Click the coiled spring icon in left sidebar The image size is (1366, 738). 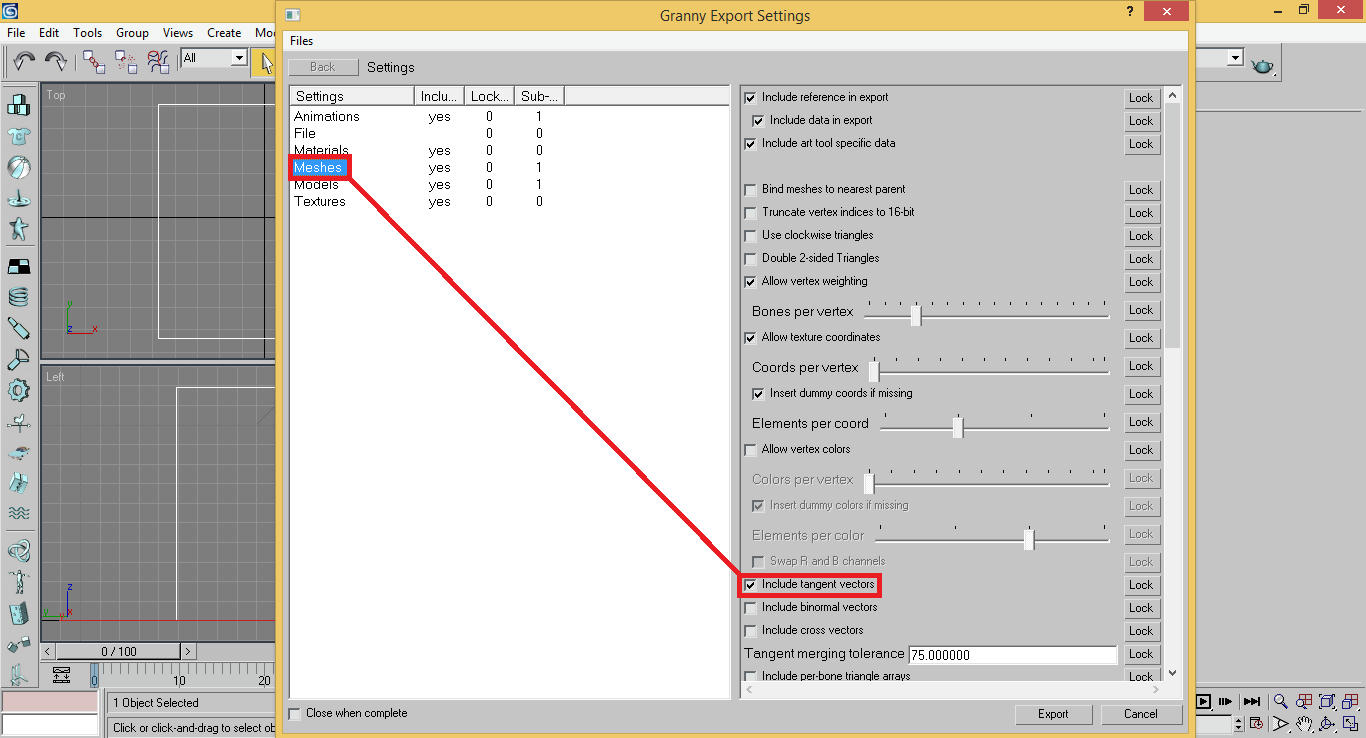tap(18, 297)
